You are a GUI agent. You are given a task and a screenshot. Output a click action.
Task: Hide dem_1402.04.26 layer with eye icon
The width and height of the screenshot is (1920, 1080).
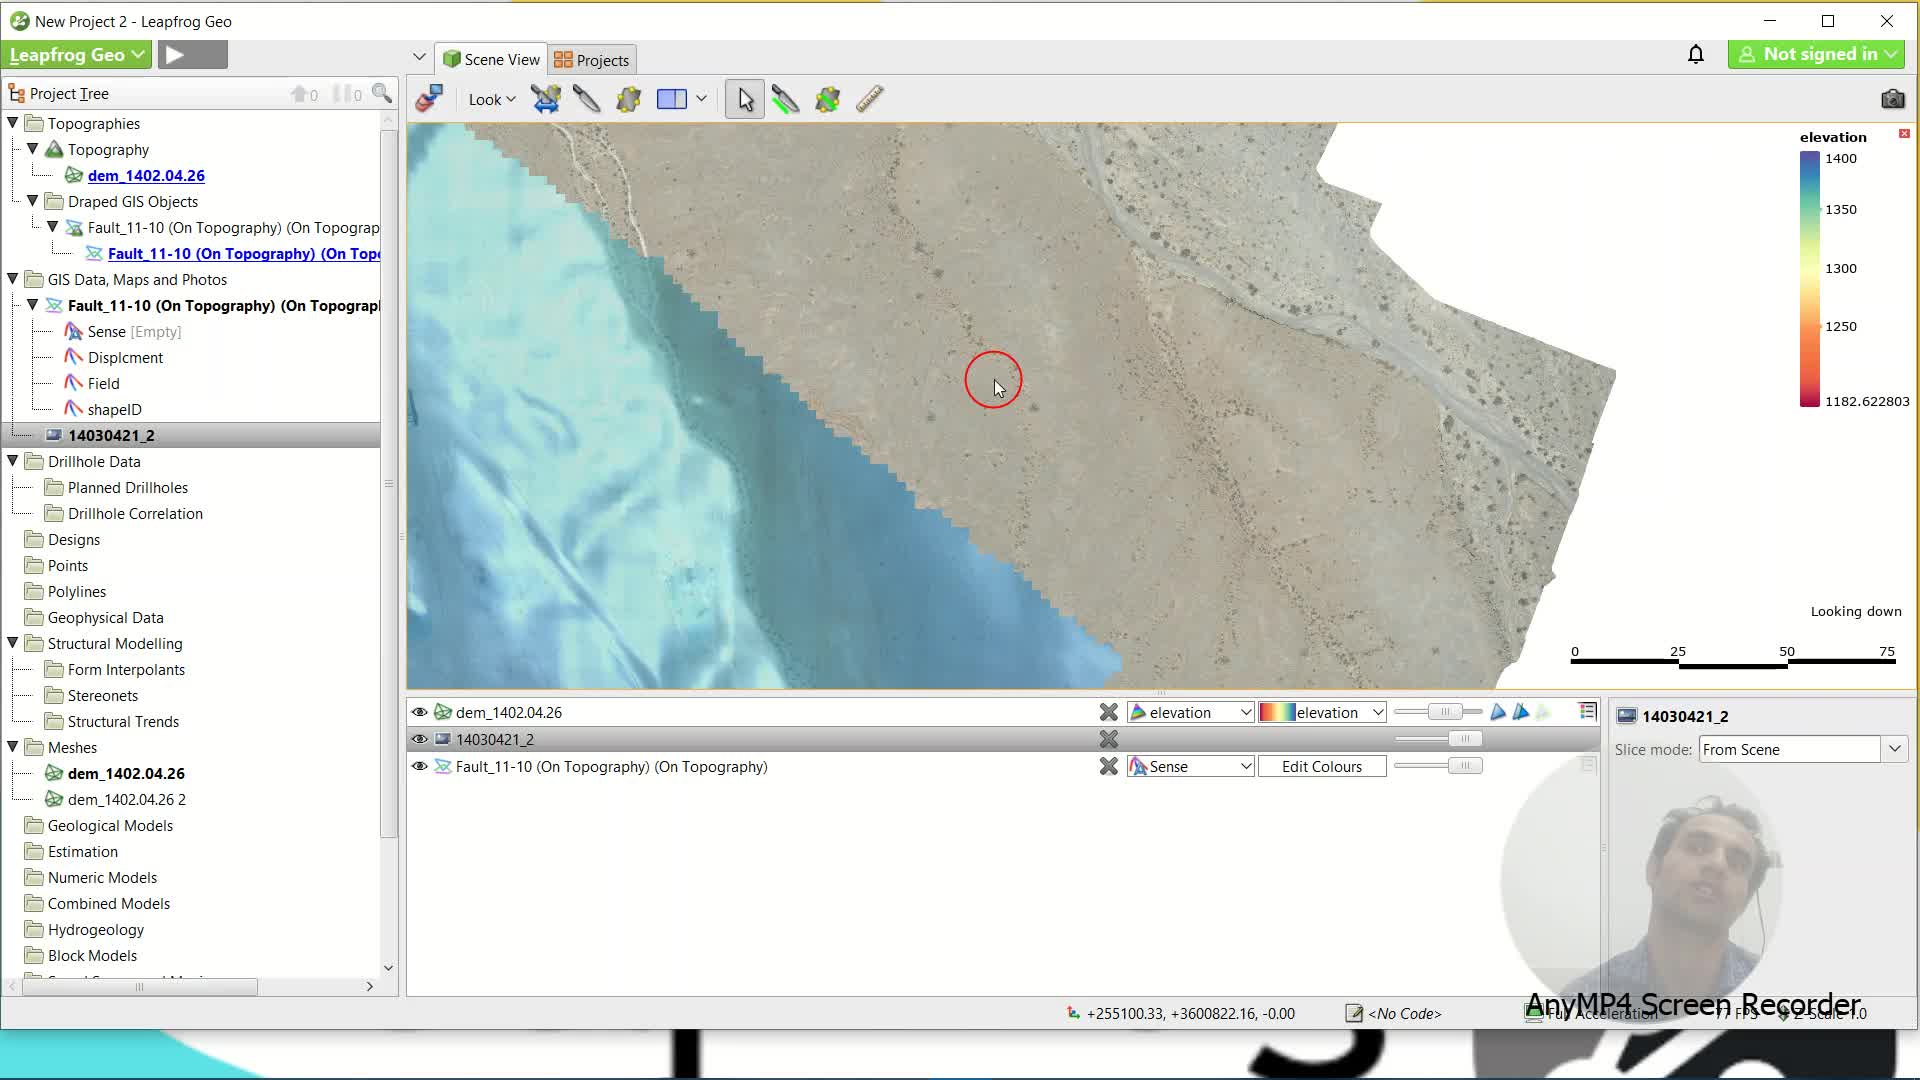click(x=420, y=712)
